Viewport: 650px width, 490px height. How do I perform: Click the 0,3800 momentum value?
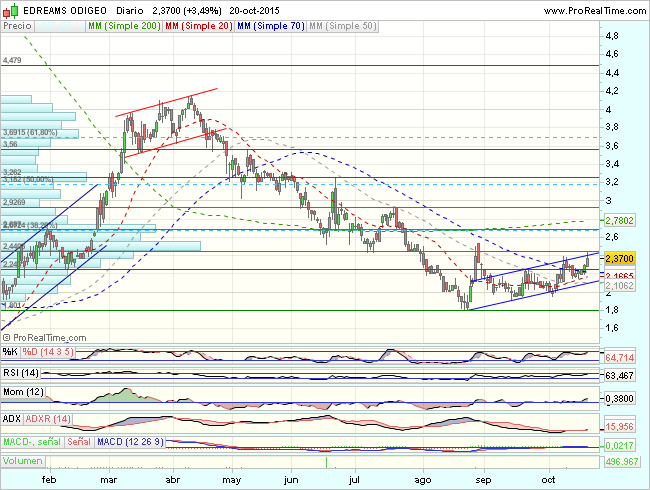(x=619, y=398)
